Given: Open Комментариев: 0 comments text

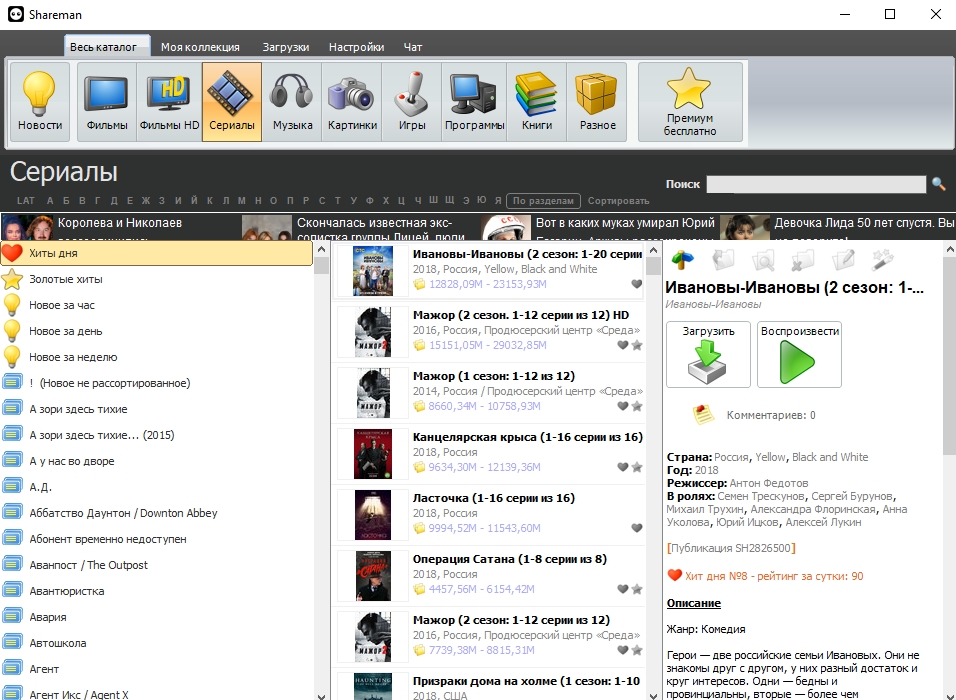Looking at the screenshot, I should (771, 415).
